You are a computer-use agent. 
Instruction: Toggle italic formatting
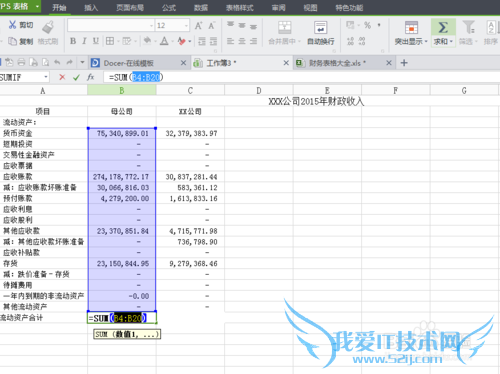[84, 41]
